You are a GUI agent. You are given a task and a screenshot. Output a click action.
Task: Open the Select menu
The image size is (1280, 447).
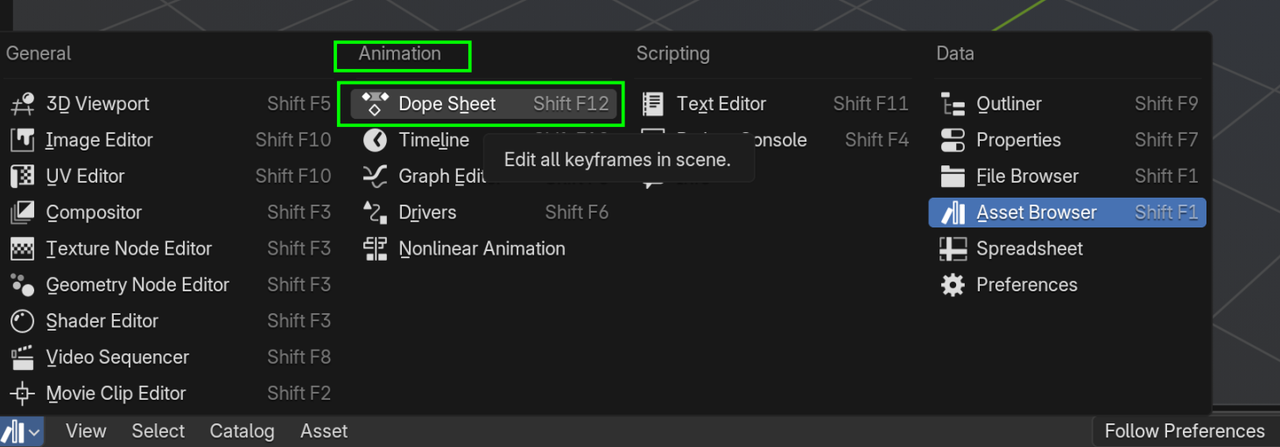(x=158, y=432)
